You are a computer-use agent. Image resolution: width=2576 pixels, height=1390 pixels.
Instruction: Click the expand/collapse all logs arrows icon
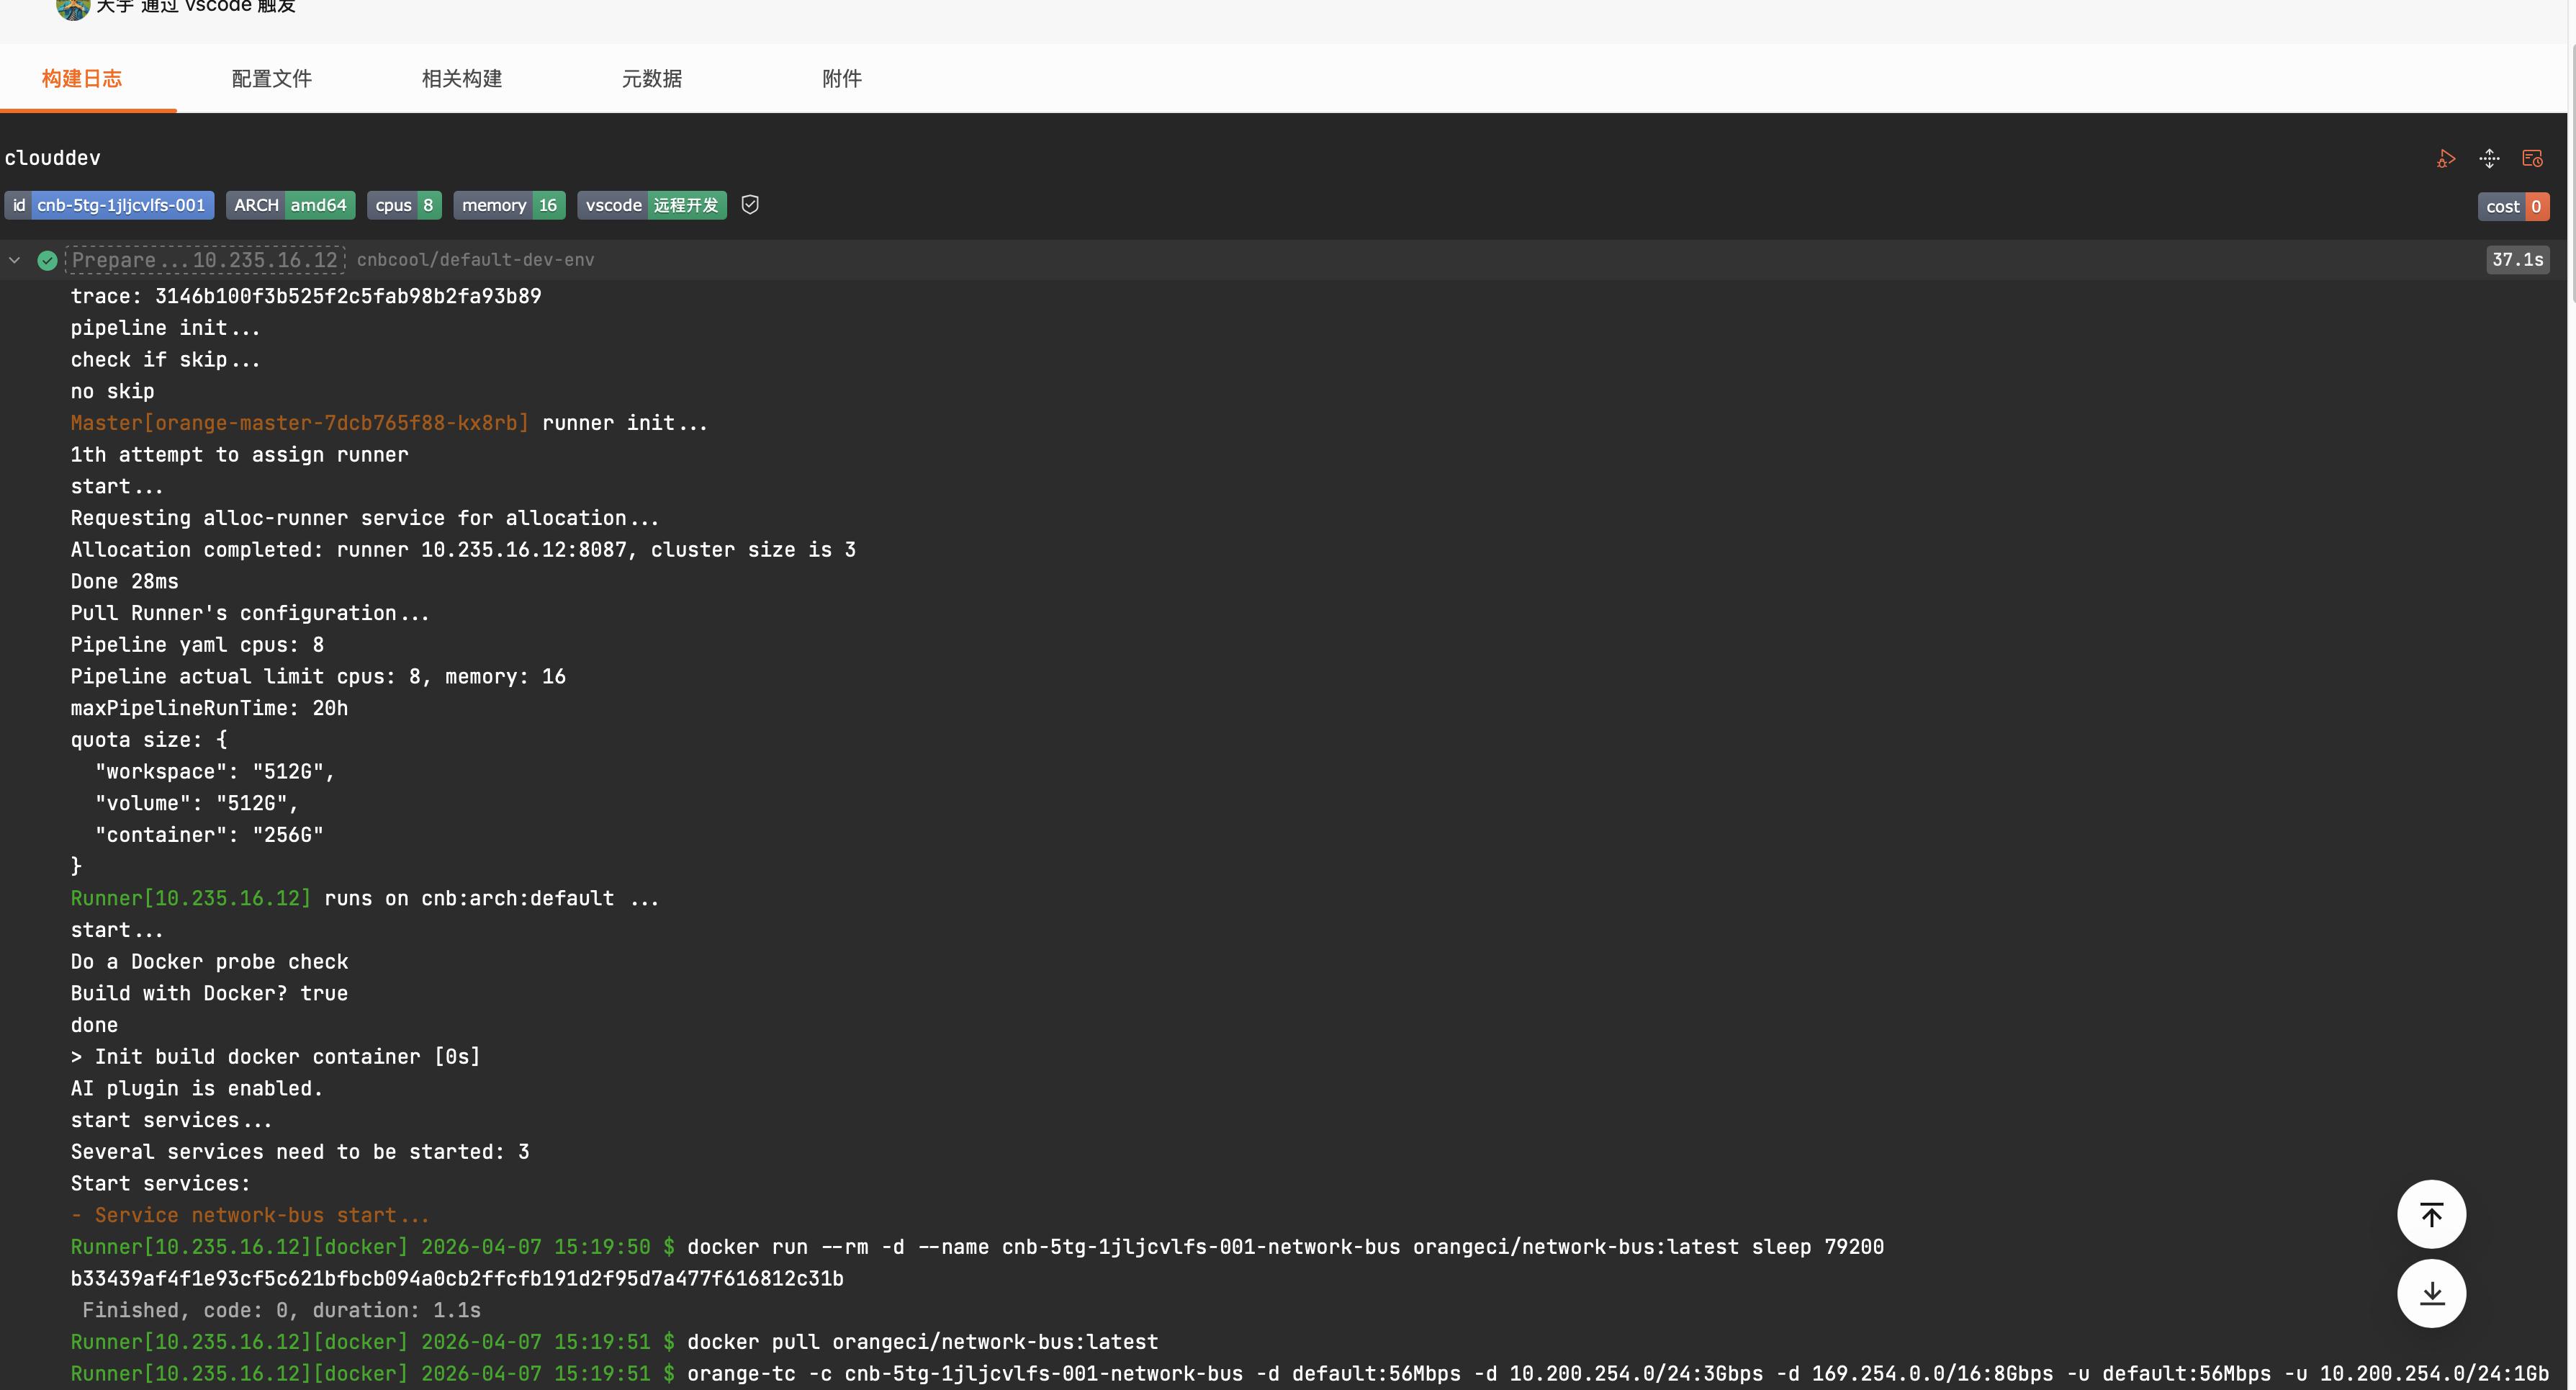click(2489, 159)
